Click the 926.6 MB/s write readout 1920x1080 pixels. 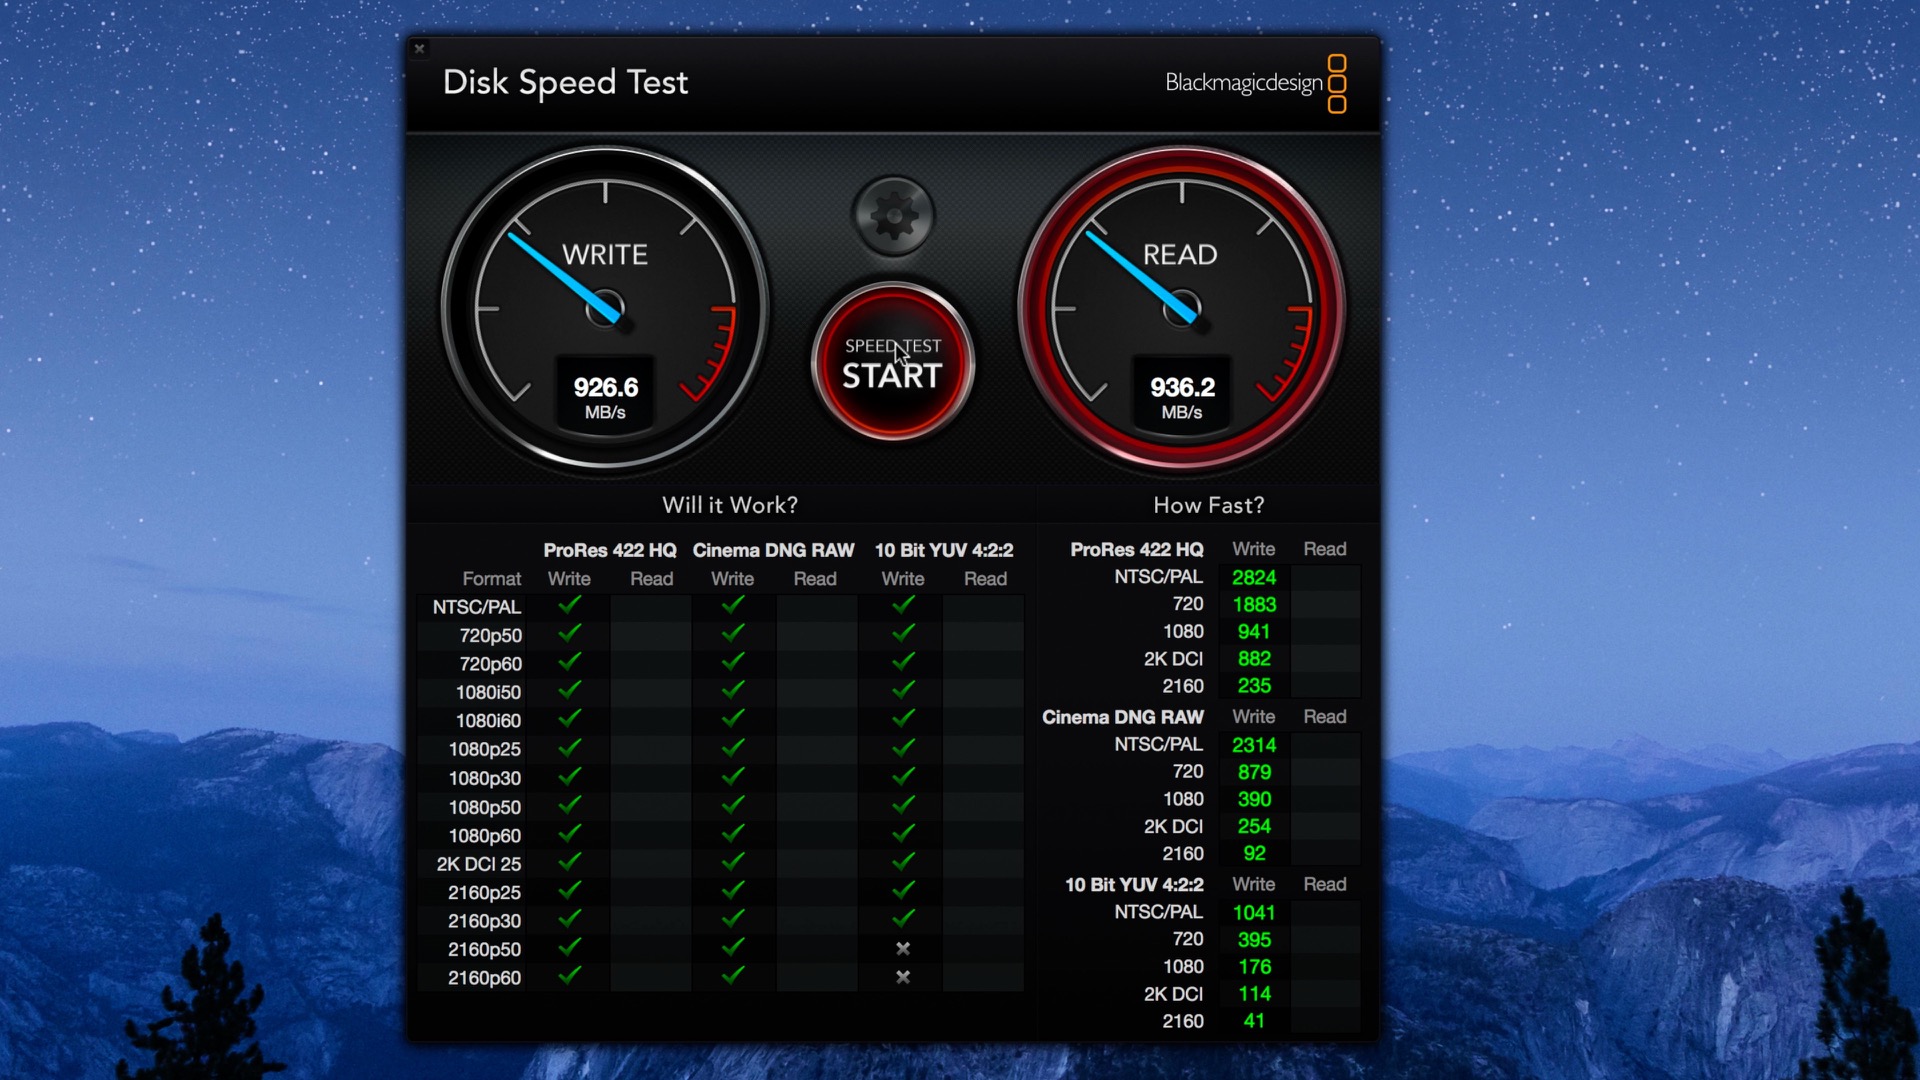coord(605,397)
